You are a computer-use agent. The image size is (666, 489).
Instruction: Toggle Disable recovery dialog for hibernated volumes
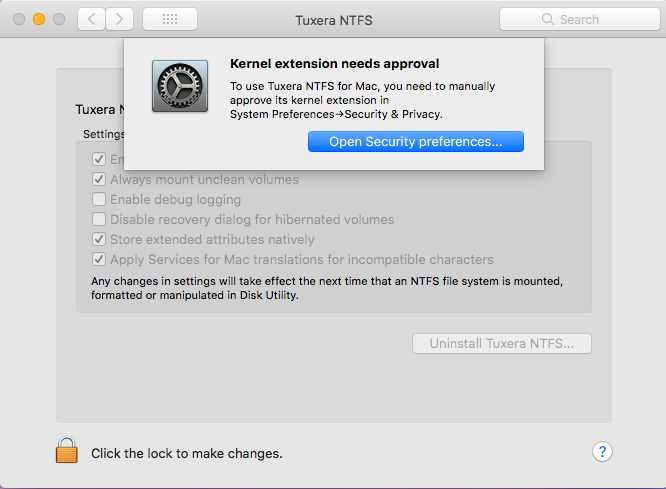(x=99, y=219)
